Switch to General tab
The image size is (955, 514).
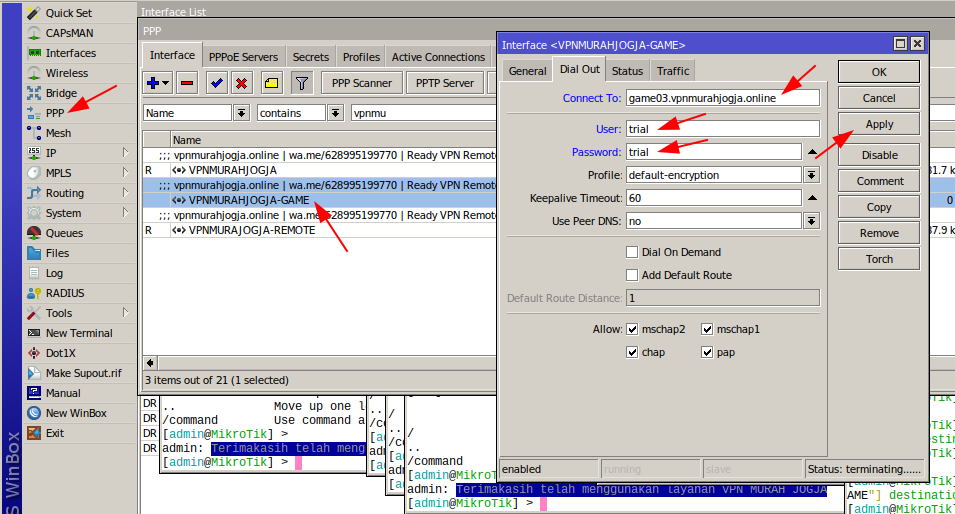pos(527,71)
